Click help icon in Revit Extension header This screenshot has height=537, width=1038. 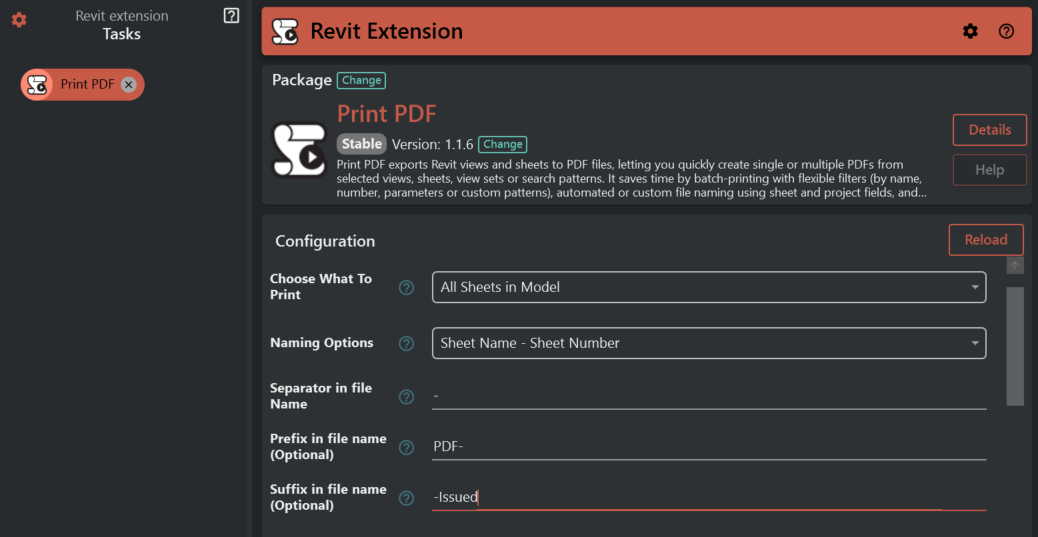[x=1006, y=31]
